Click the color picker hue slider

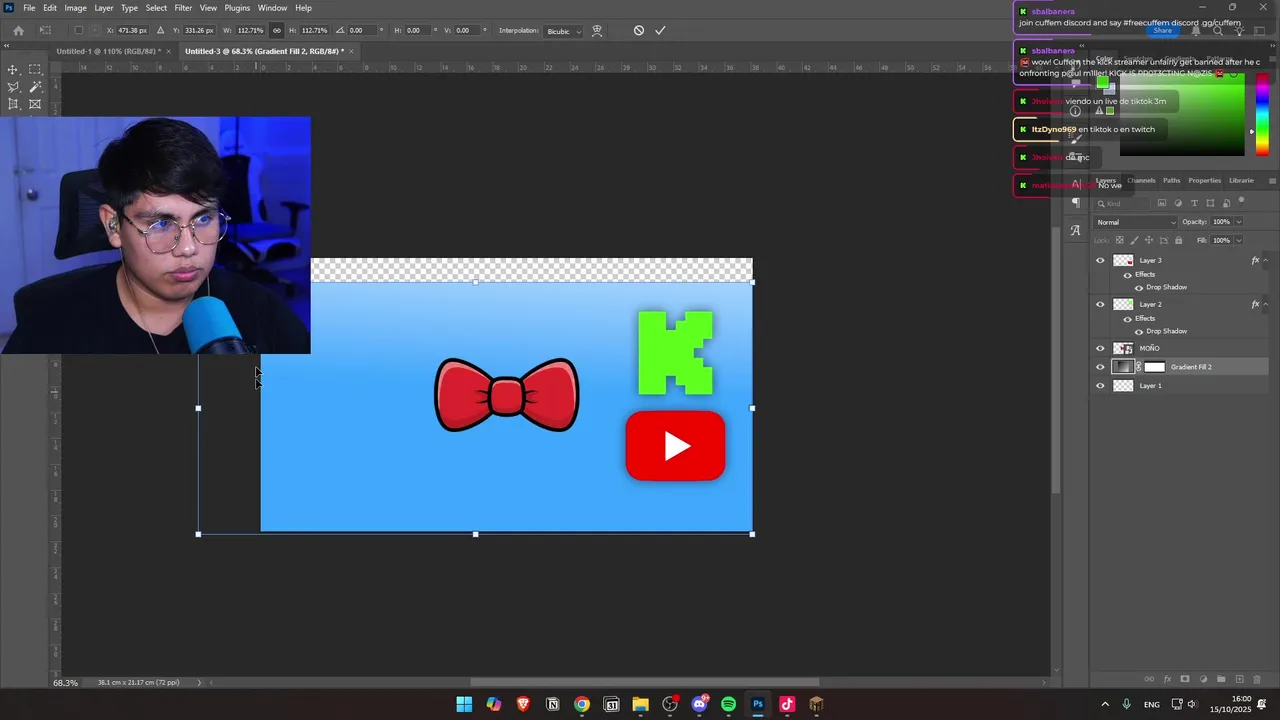(x=1262, y=115)
